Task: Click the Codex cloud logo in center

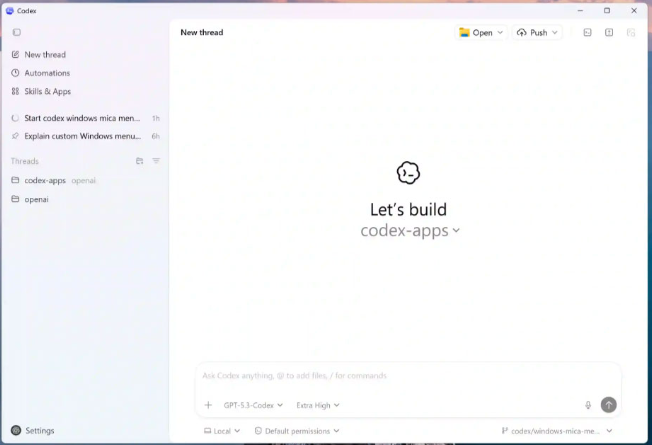Action: 408,173
